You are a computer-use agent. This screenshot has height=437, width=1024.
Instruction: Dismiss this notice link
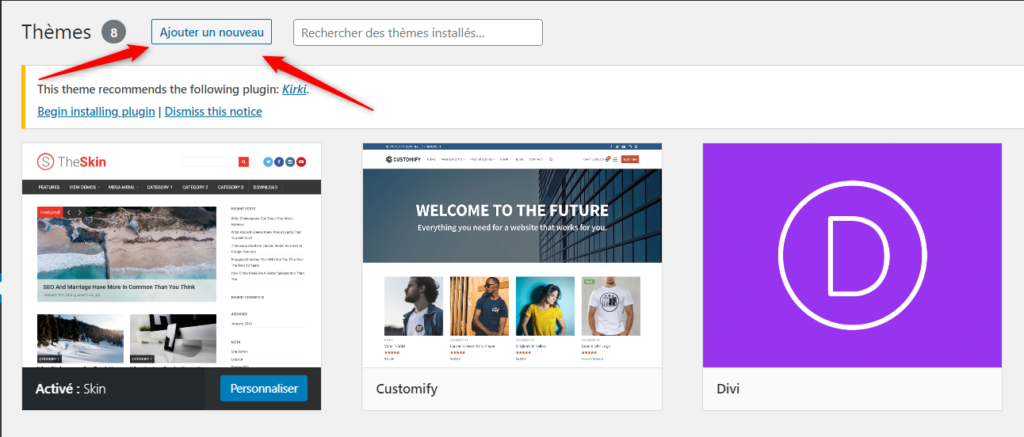(x=213, y=112)
